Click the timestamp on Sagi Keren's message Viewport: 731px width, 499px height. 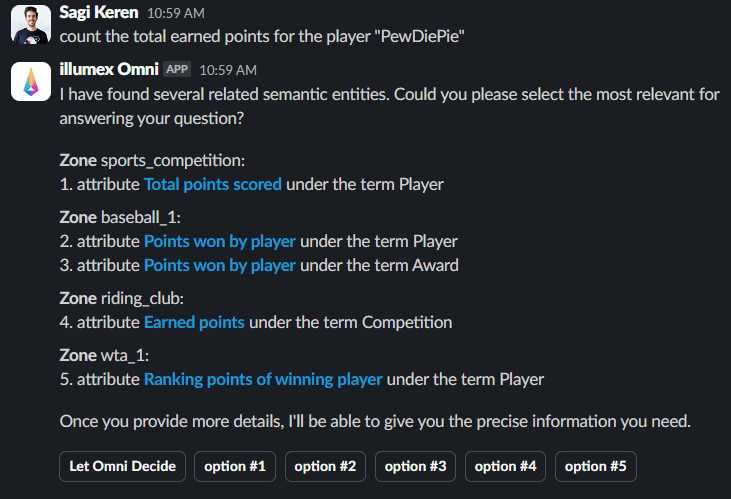pyautogui.click(x=175, y=15)
